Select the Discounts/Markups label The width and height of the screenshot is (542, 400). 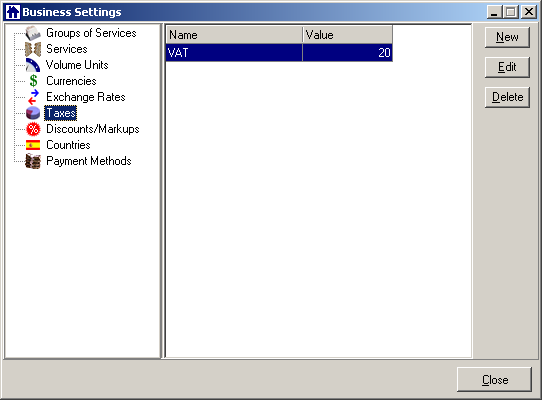[93, 129]
